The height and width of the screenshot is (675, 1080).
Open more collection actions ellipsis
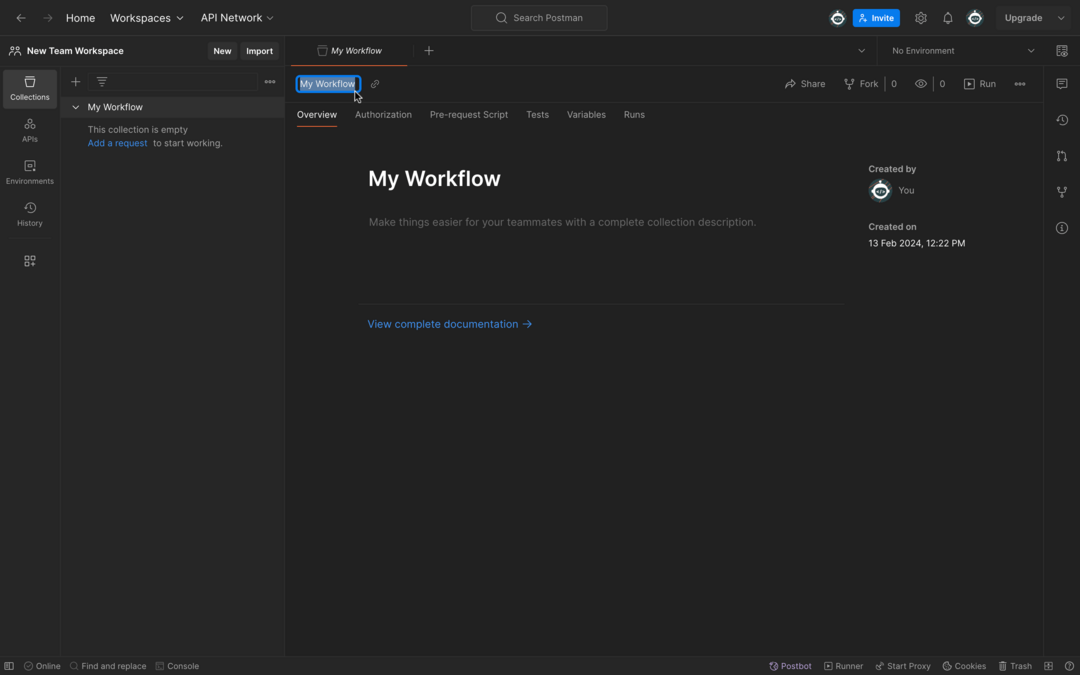(1019, 84)
